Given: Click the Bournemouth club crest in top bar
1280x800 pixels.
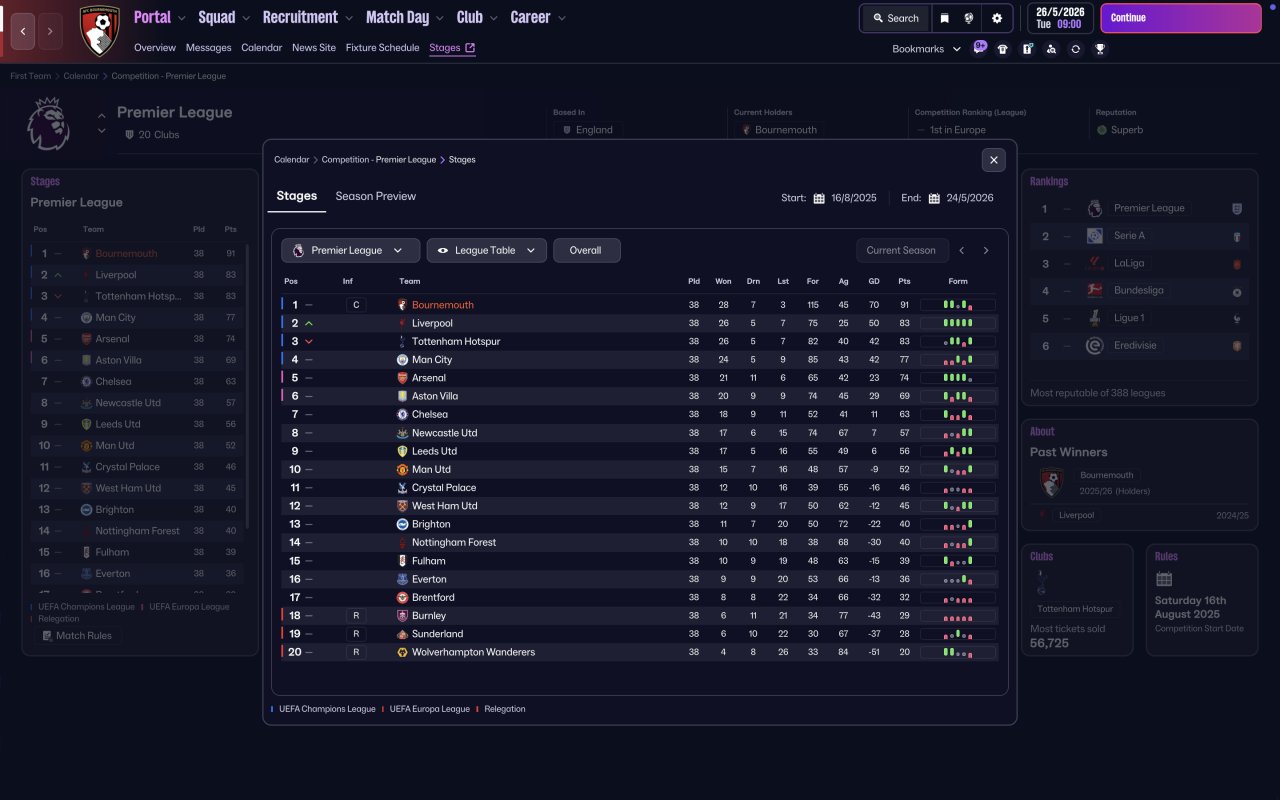Looking at the screenshot, I should [x=99, y=30].
